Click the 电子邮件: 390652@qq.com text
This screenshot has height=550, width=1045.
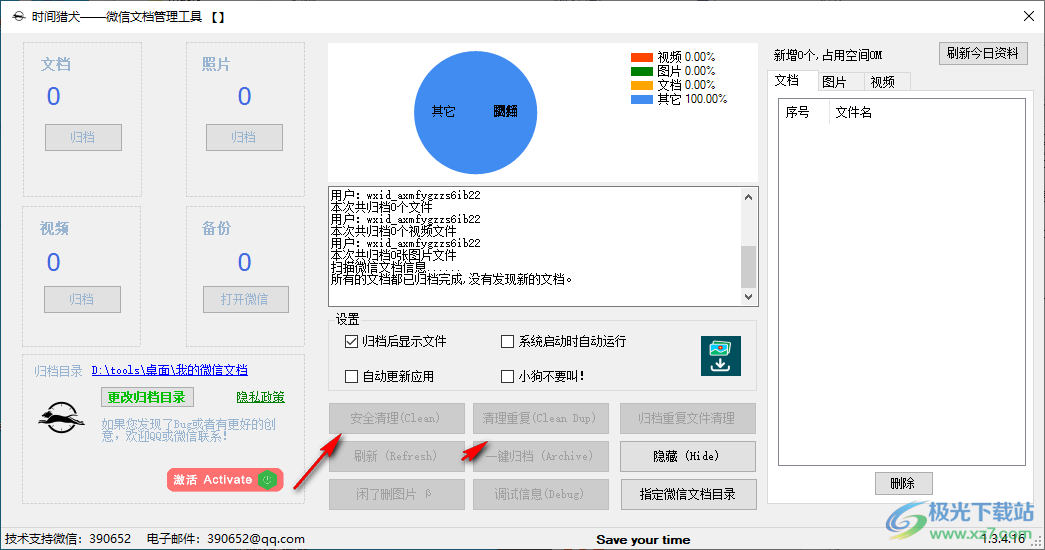[x=226, y=539]
